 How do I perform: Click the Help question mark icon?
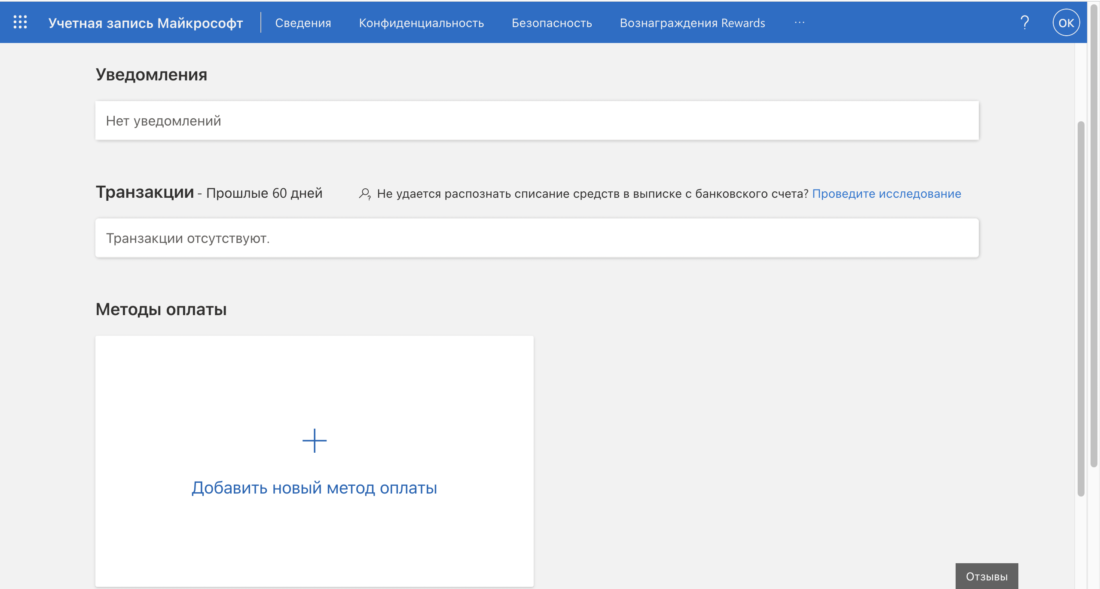coord(1024,22)
